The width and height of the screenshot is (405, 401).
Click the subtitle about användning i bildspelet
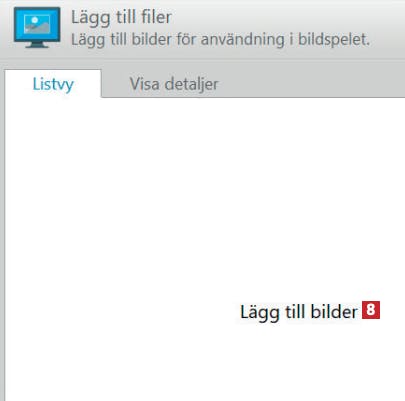pyautogui.click(x=221, y=40)
